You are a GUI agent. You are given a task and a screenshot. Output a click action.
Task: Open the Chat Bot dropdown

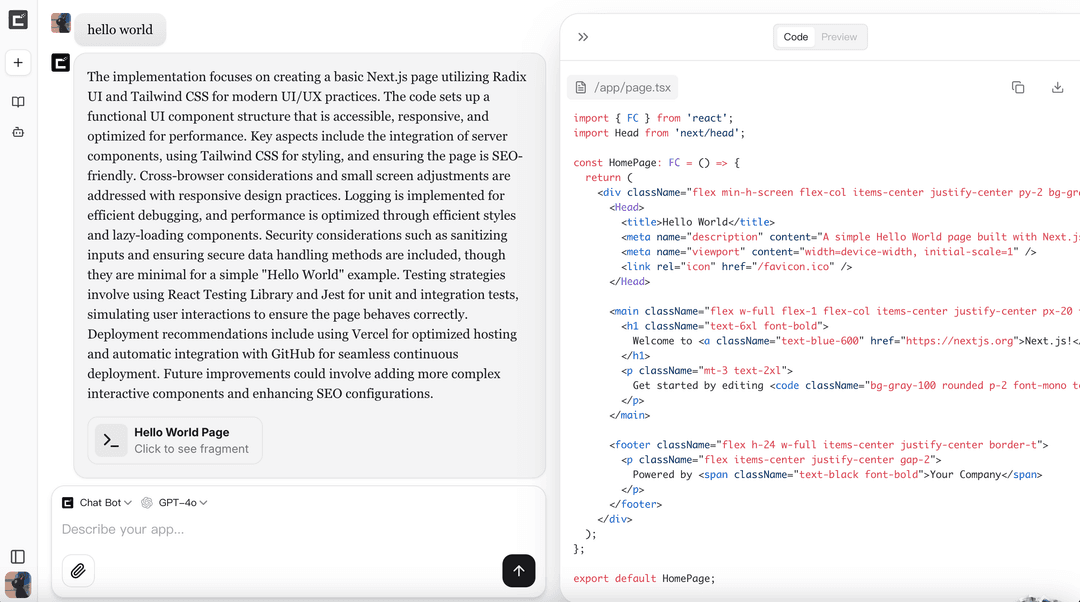coord(97,503)
